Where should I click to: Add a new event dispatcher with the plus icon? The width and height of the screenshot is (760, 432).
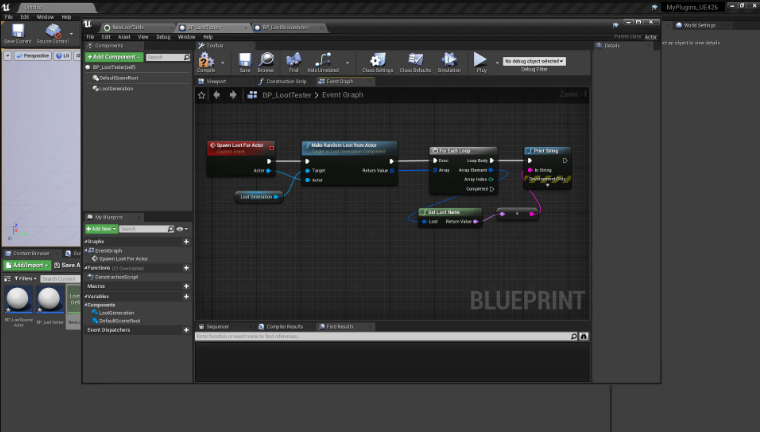186,330
